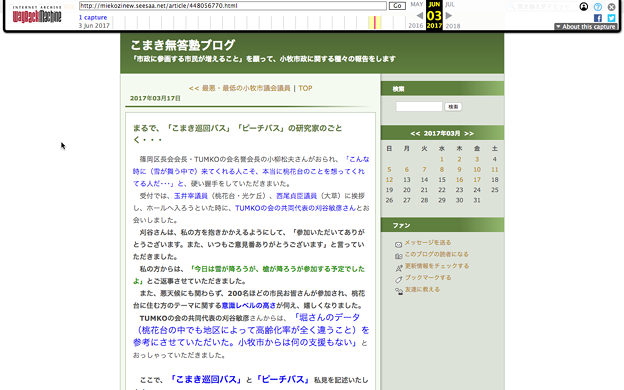Open calendar date 9
Image resolution: width=624 pixels, height=390 pixels.
click(459, 170)
